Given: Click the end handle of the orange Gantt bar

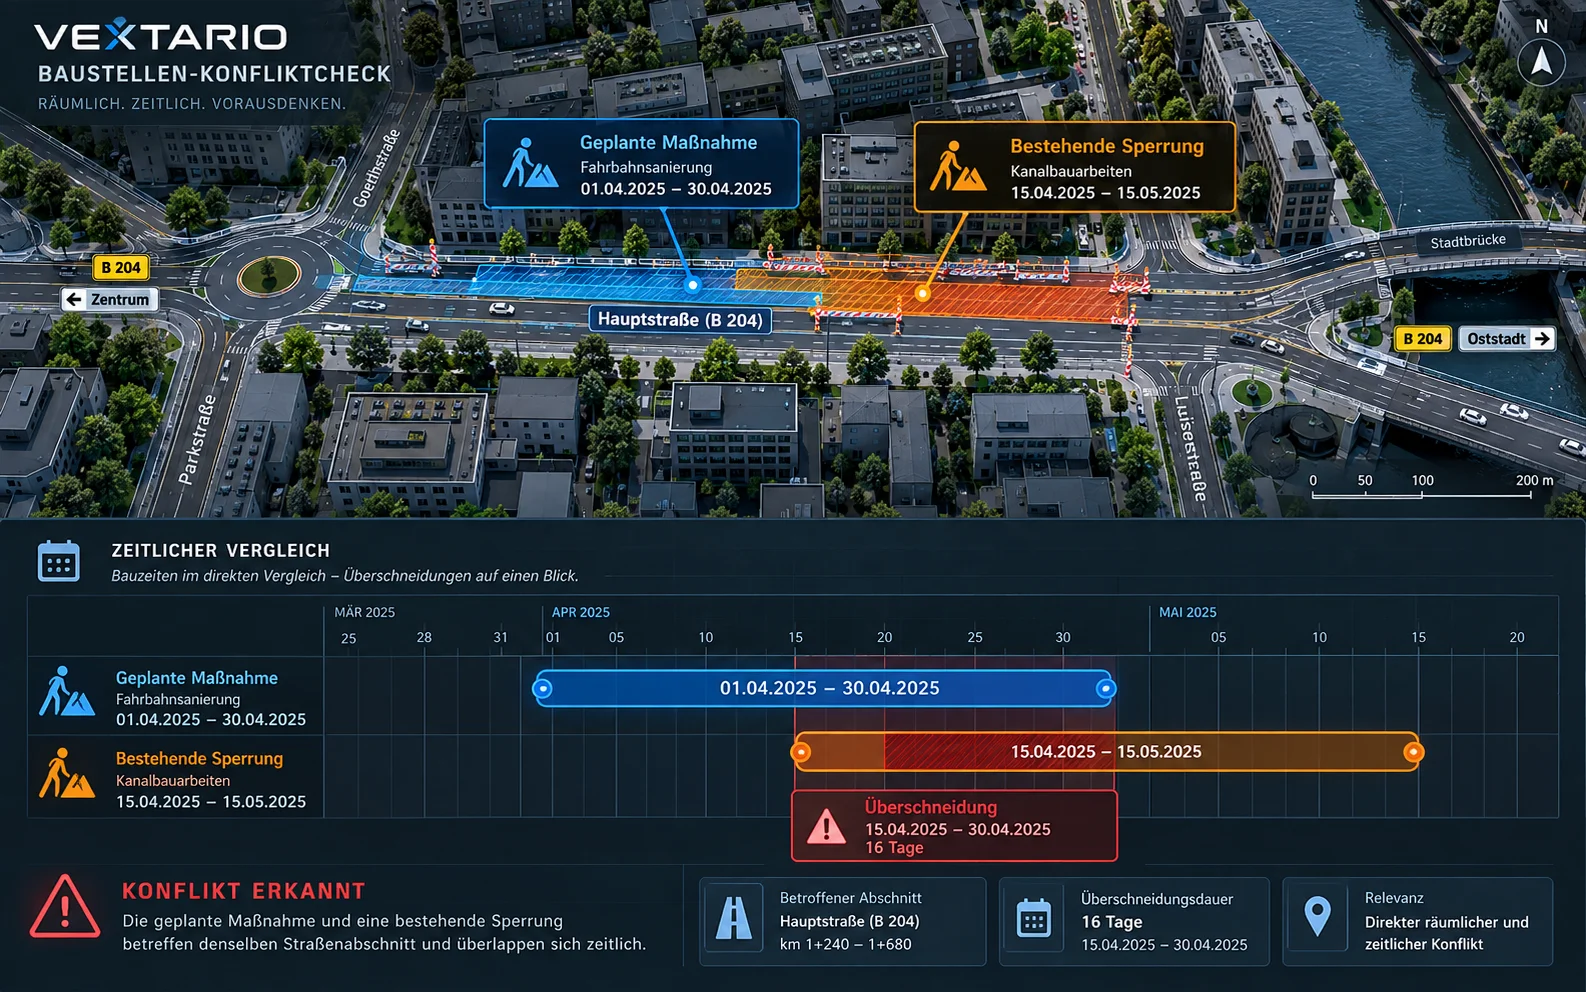Looking at the screenshot, I should coord(1413,752).
